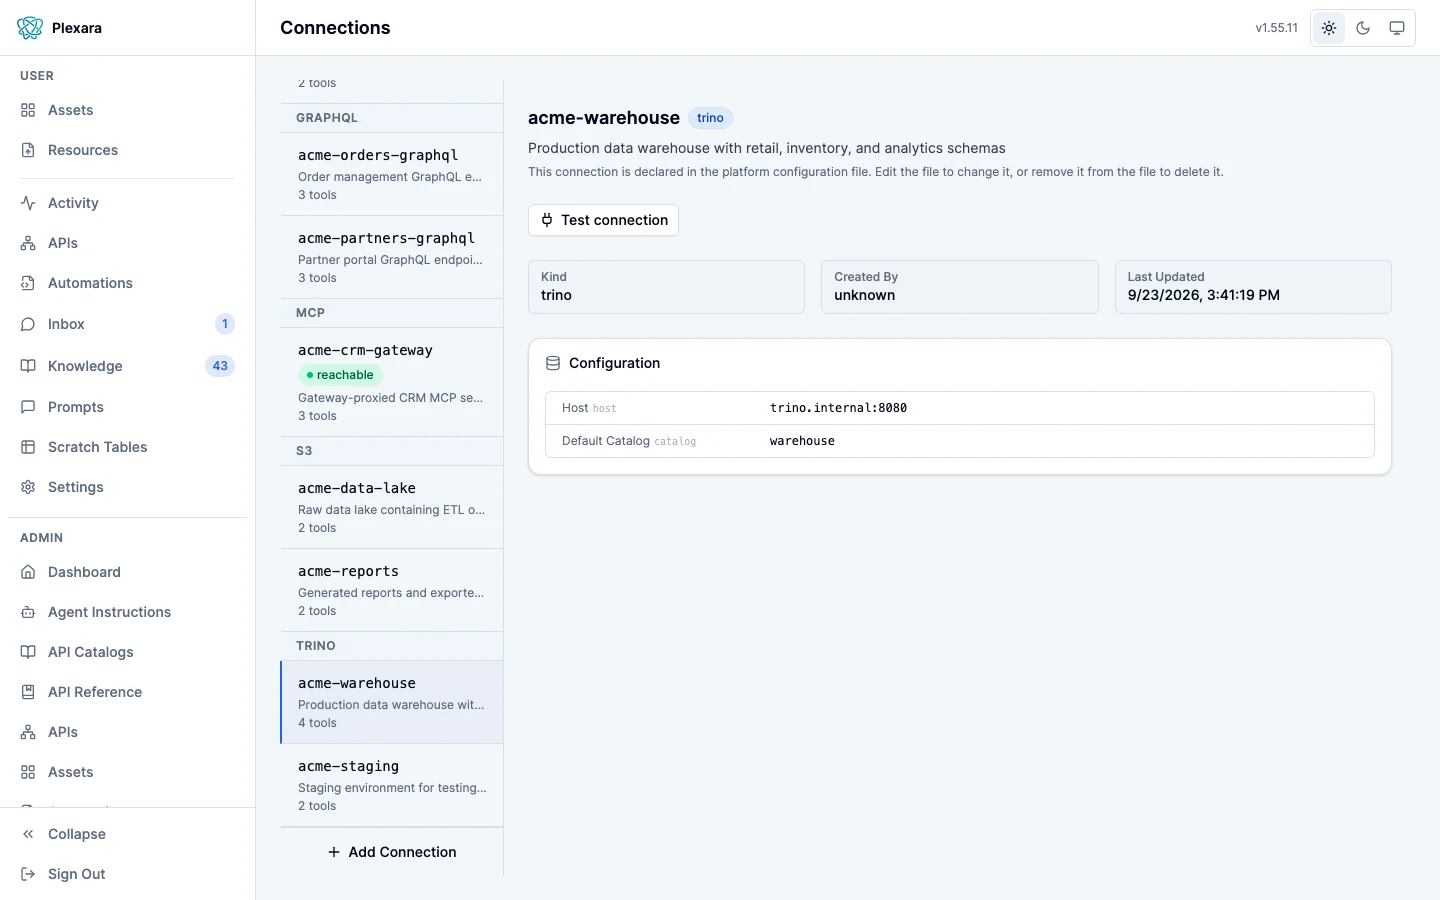Click the API Reference icon
The height and width of the screenshot is (900, 1440).
click(x=28, y=692)
